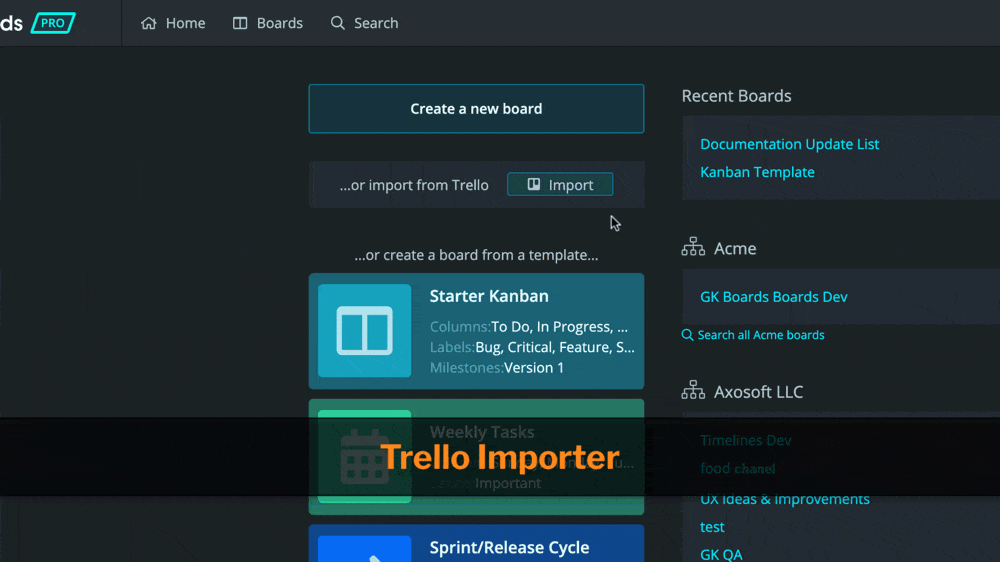Click the PRO badge logo

tap(54, 23)
